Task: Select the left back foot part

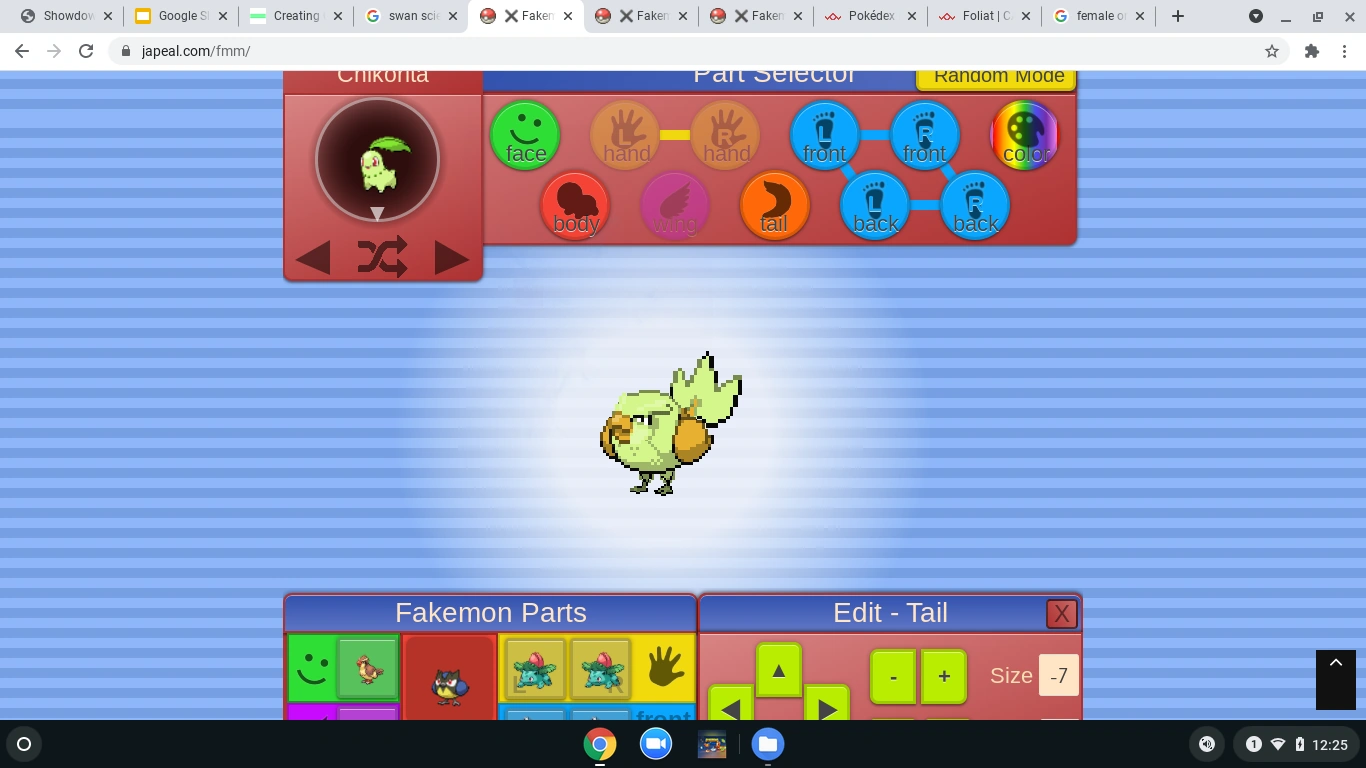Action: pos(875,206)
